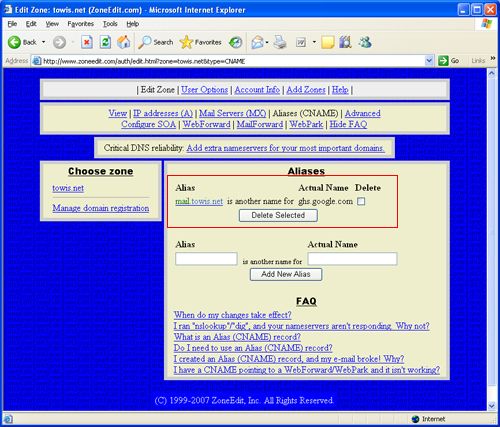Click the Forward arrow button
The image size is (500, 427).
pos(59,42)
